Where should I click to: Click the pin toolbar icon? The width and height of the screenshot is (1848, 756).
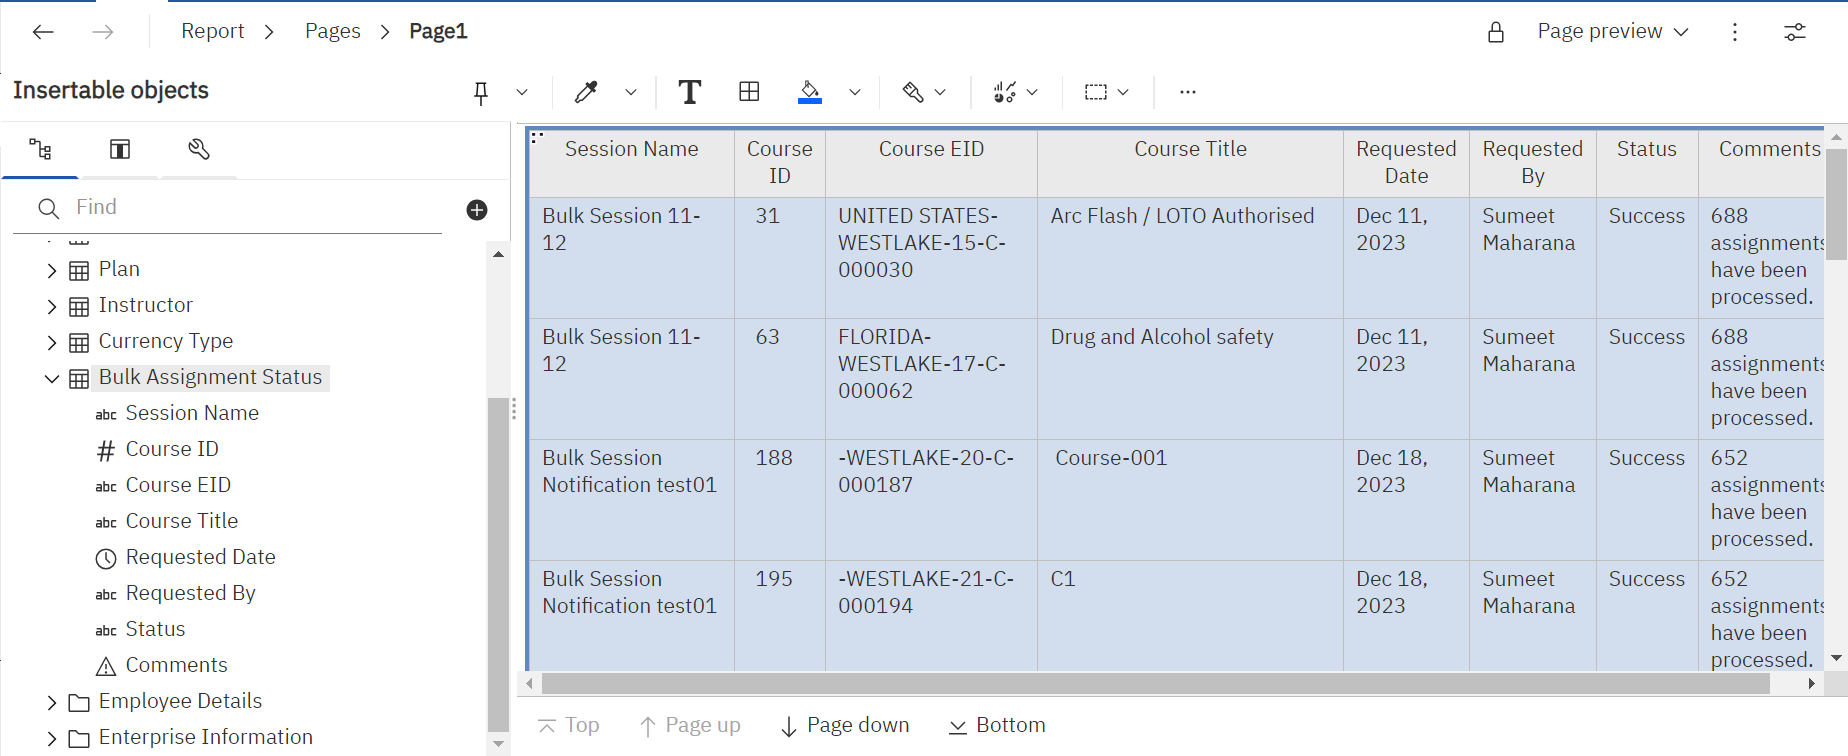coord(481,93)
